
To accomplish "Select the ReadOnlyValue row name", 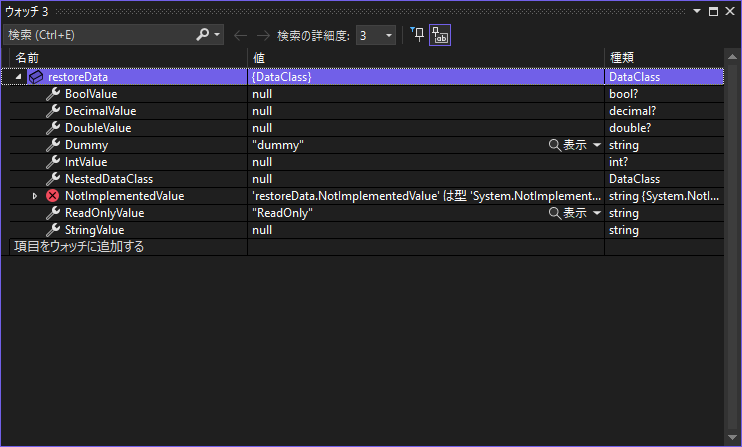I will 104,213.
